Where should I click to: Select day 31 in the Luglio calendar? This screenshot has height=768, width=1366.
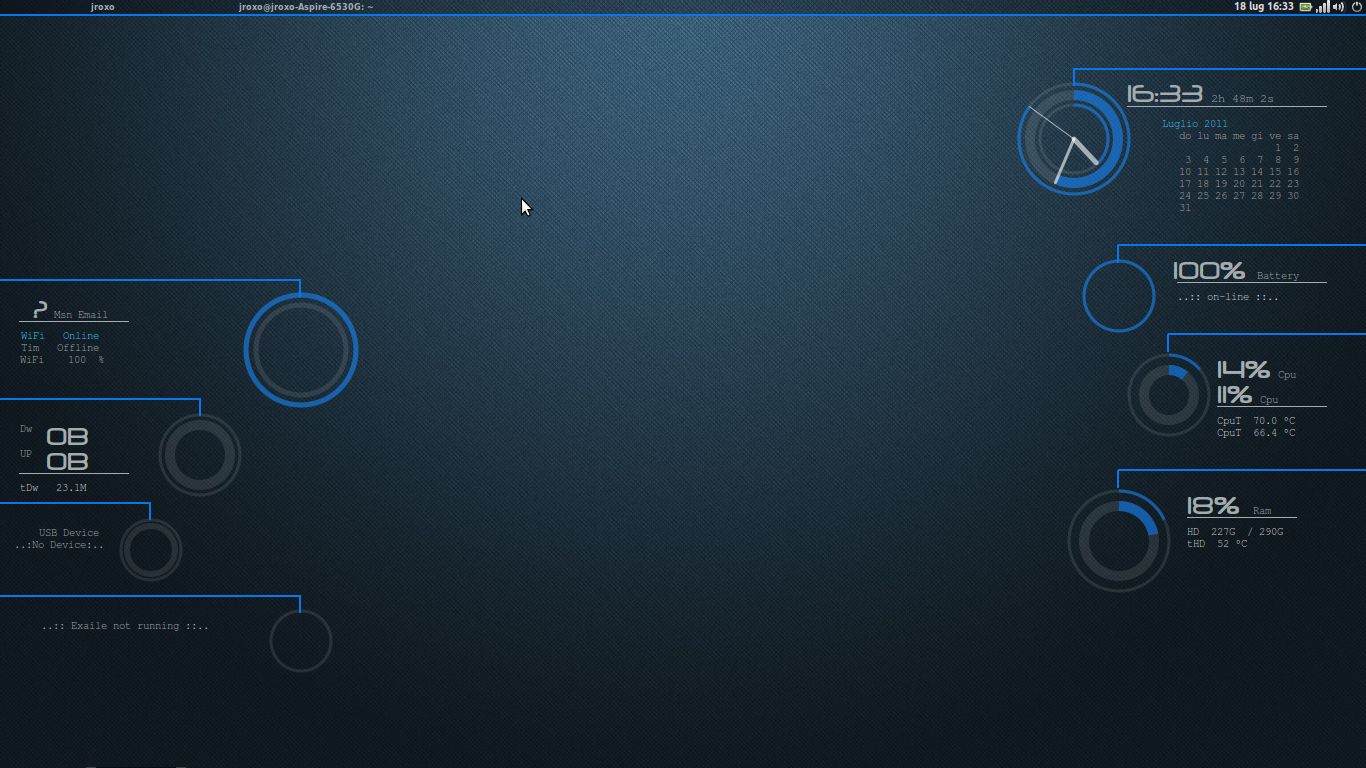click(x=1185, y=208)
